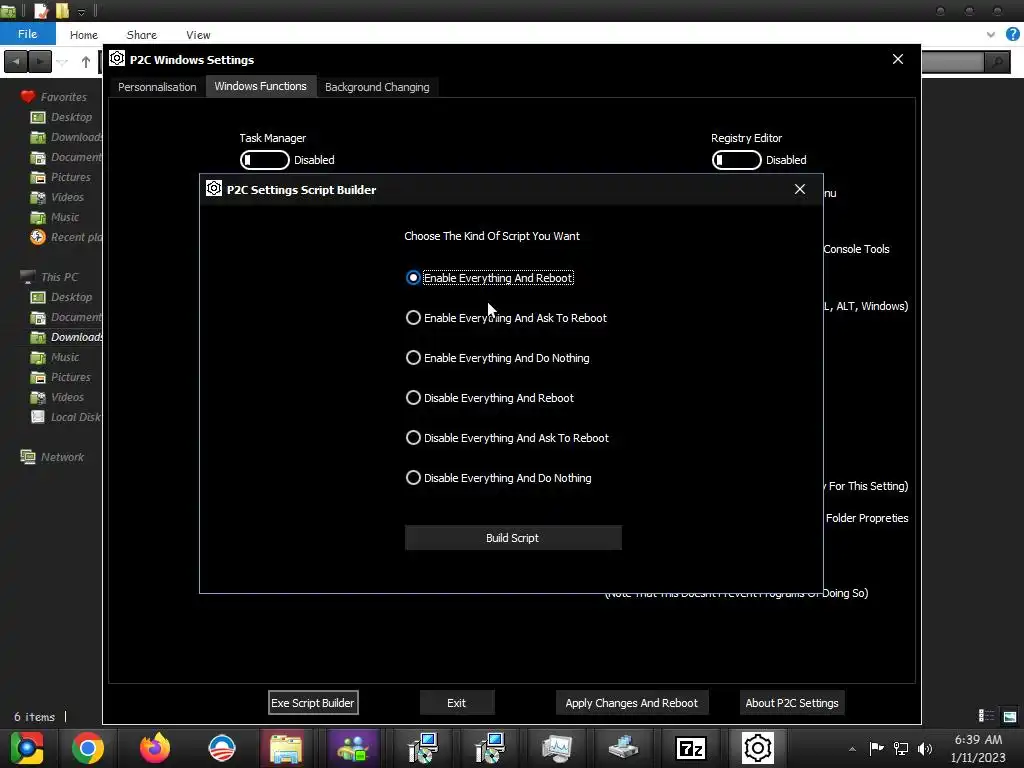This screenshot has width=1024, height=768.
Task: Select Disable Everything And Do Nothing option
Action: pyautogui.click(x=498, y=478)
